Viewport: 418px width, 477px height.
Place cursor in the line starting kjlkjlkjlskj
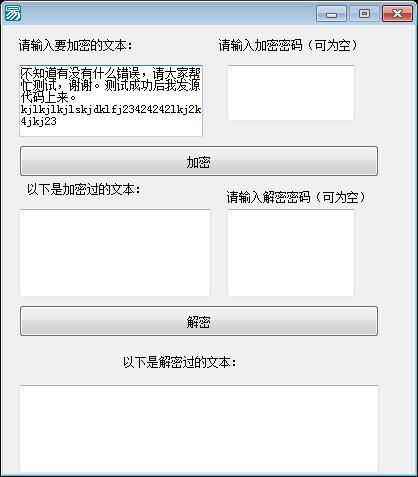[111, 109]
